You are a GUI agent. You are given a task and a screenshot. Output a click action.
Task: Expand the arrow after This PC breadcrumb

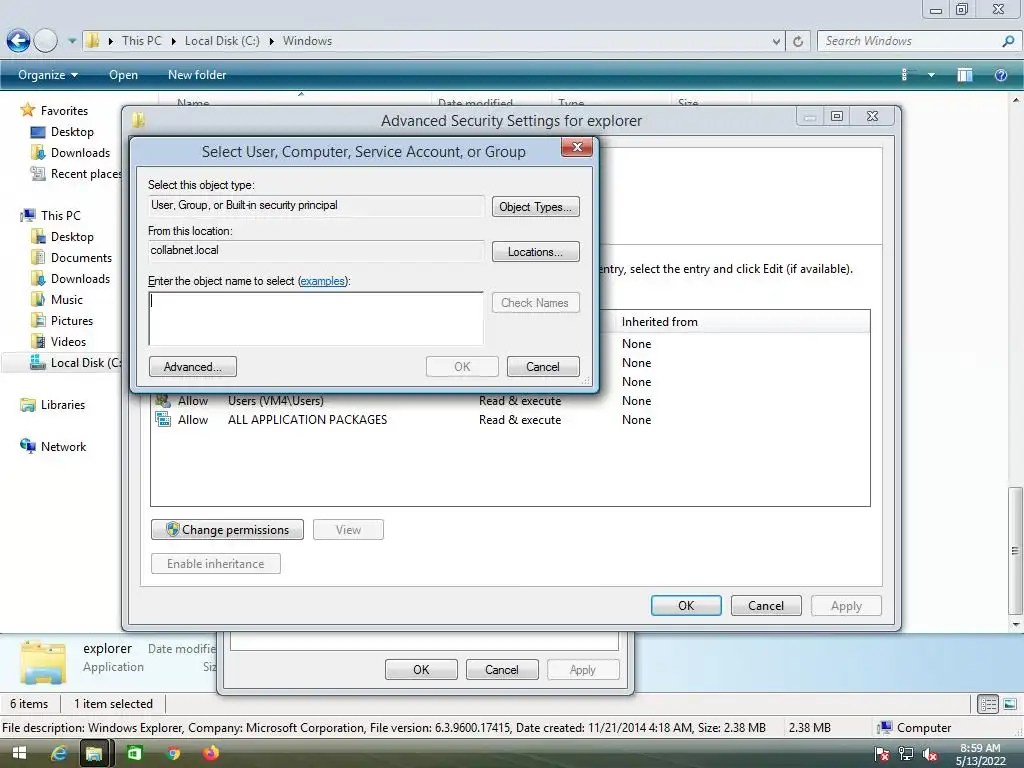tap(174, 41)
